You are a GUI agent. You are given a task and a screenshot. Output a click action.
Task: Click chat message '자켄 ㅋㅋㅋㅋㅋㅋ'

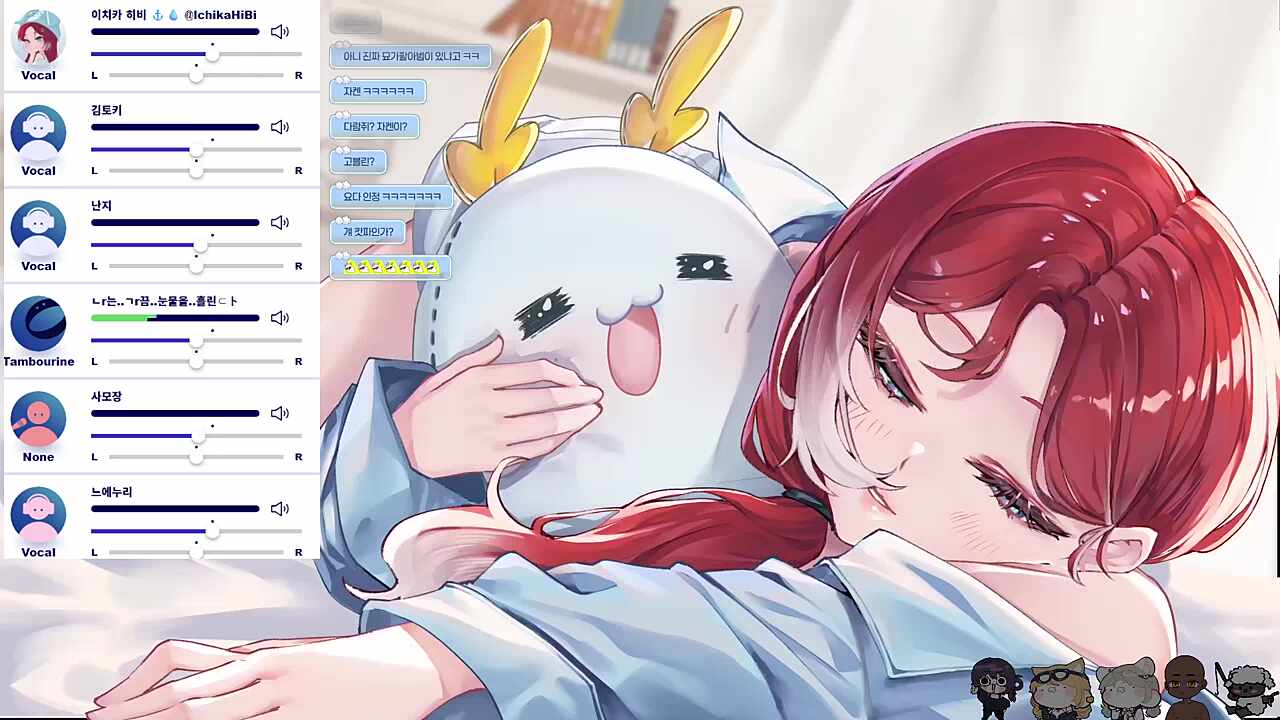(x=378, y=91)
